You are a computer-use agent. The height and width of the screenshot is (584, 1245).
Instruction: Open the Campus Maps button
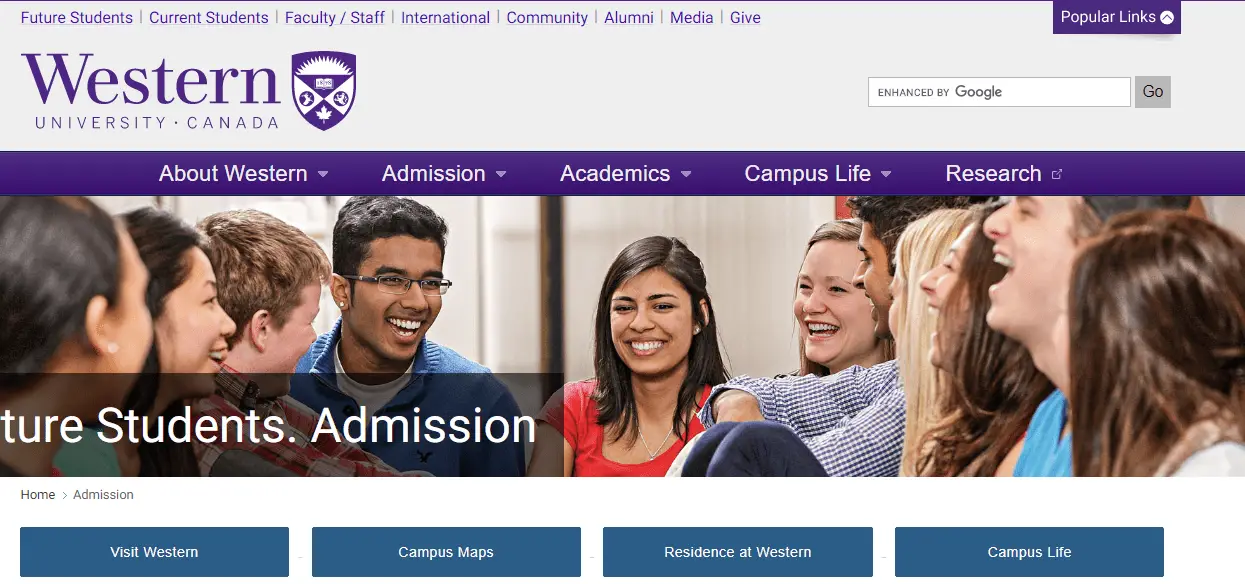(x=446, y=552)
